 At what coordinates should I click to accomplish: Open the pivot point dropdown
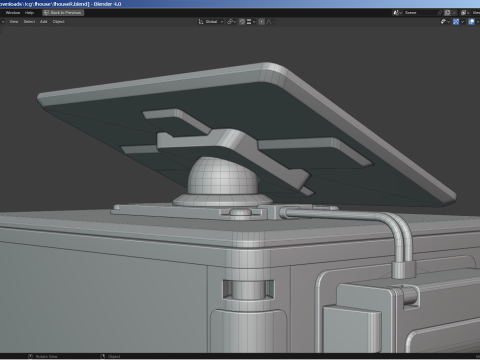[x=231, y=22]
